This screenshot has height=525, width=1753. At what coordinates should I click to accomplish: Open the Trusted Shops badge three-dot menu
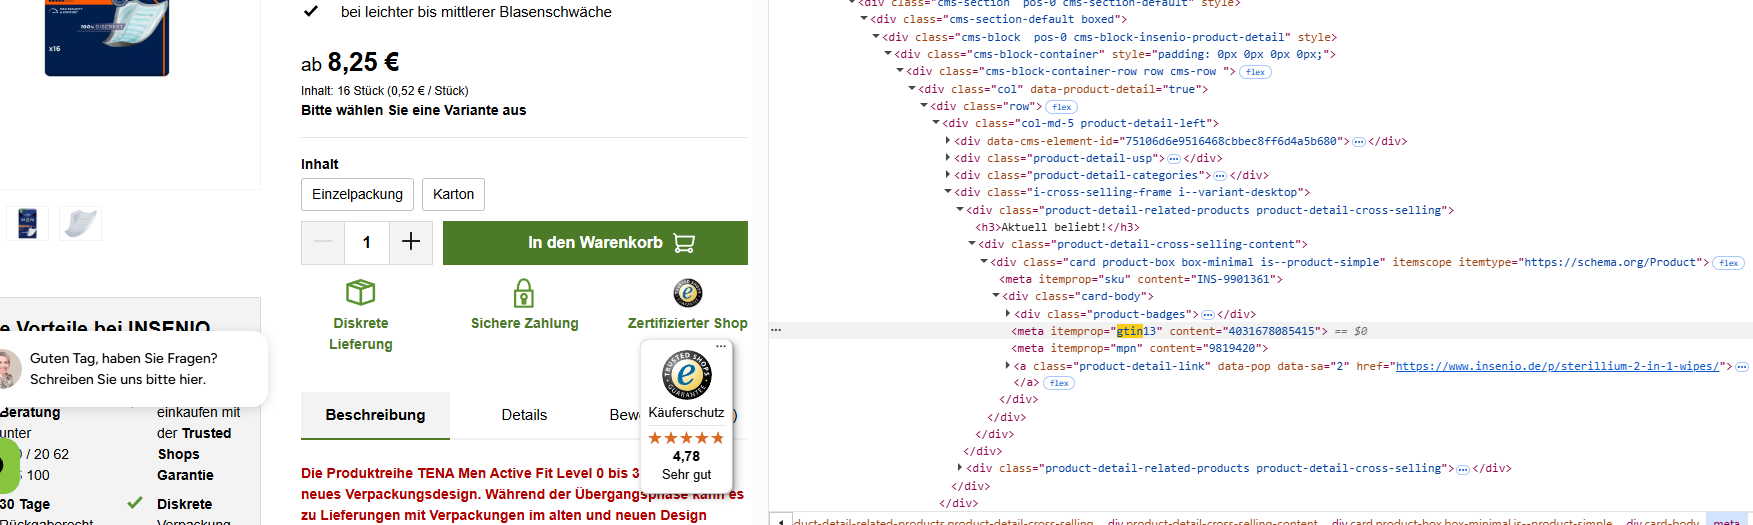pyautogui.click(x=720, y=346)
